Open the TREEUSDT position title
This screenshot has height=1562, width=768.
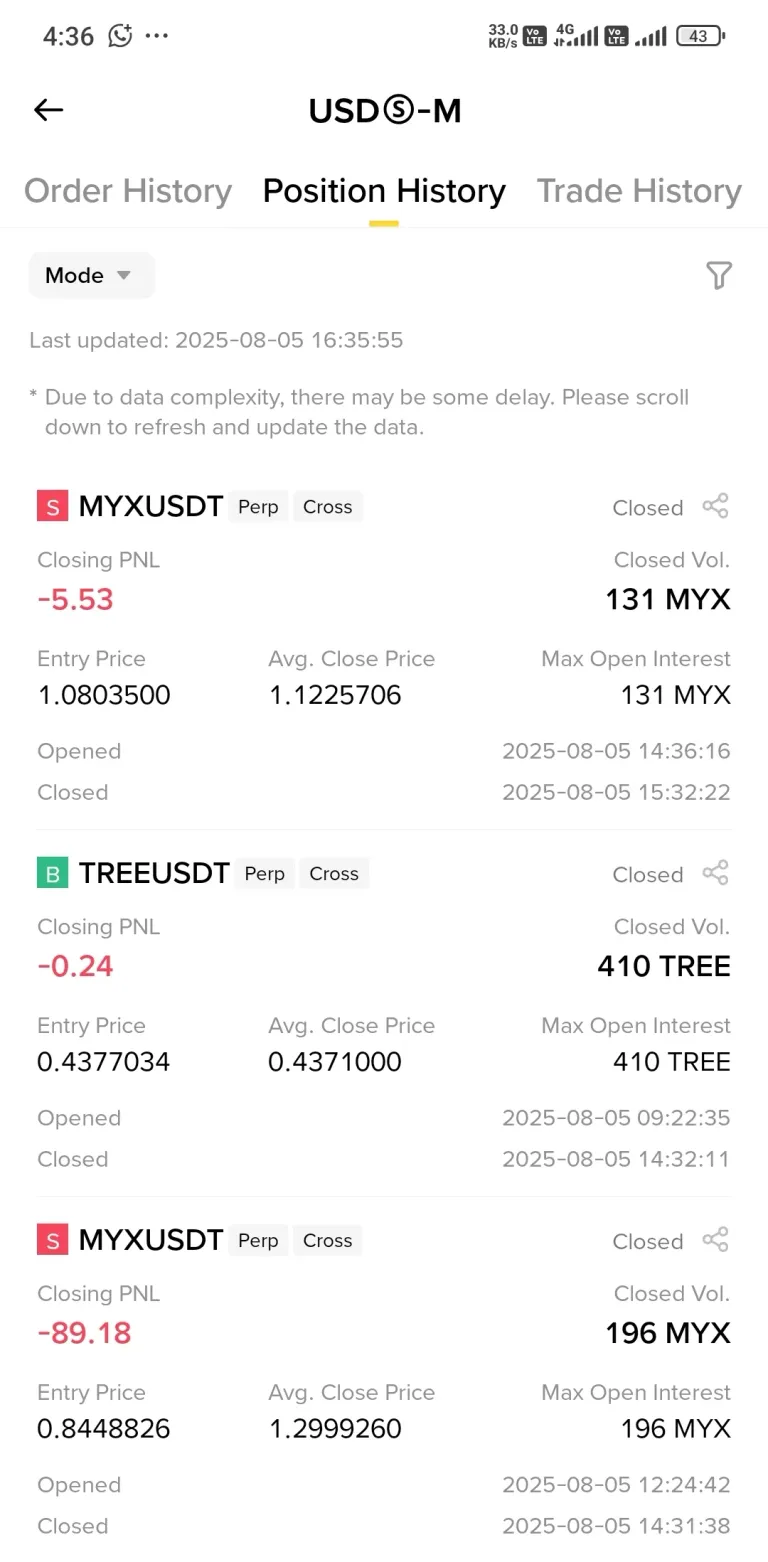154,873
